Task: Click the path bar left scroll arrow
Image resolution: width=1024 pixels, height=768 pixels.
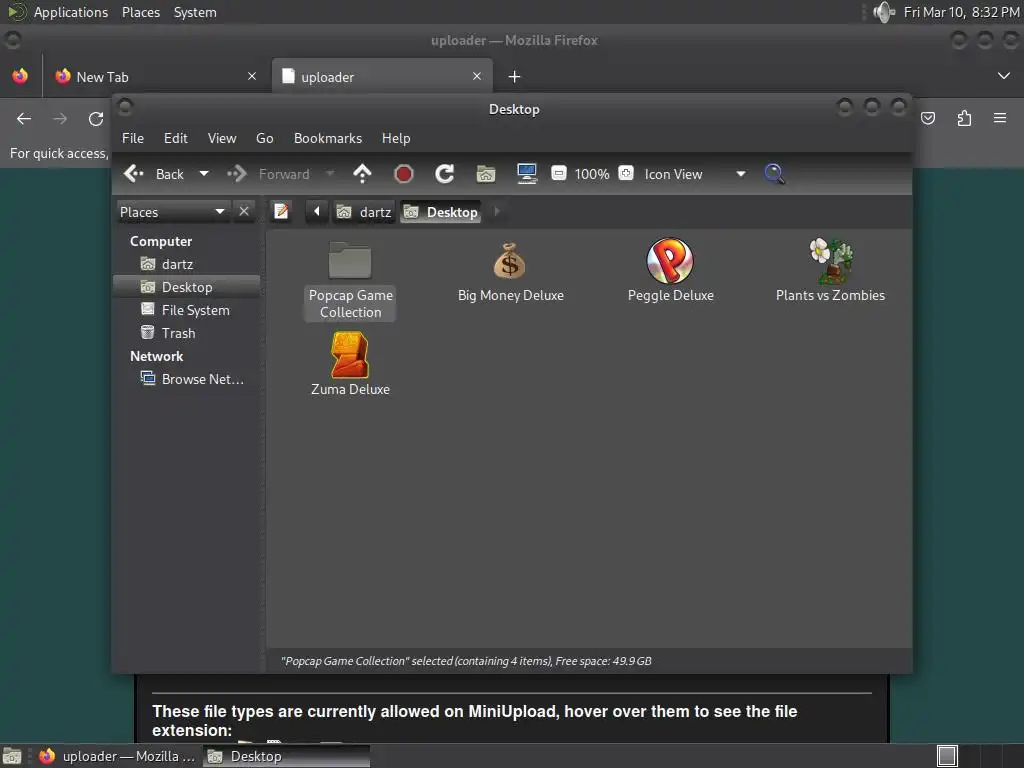Action: pos(317,212)
